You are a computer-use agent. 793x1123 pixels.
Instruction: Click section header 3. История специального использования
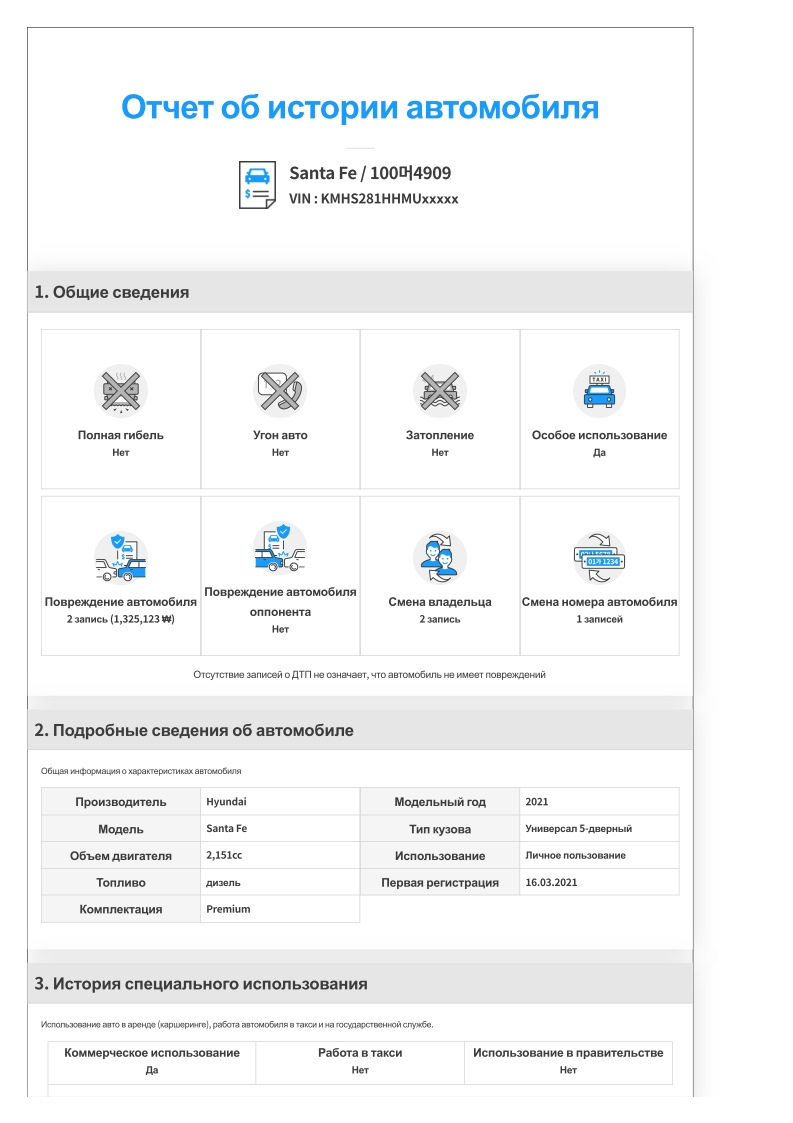point(360,984)
